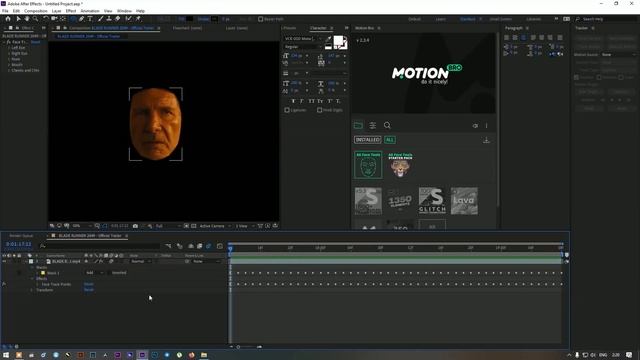Enable the Ligatures checkbox
The image size is (640, 360).
(287, 110)
